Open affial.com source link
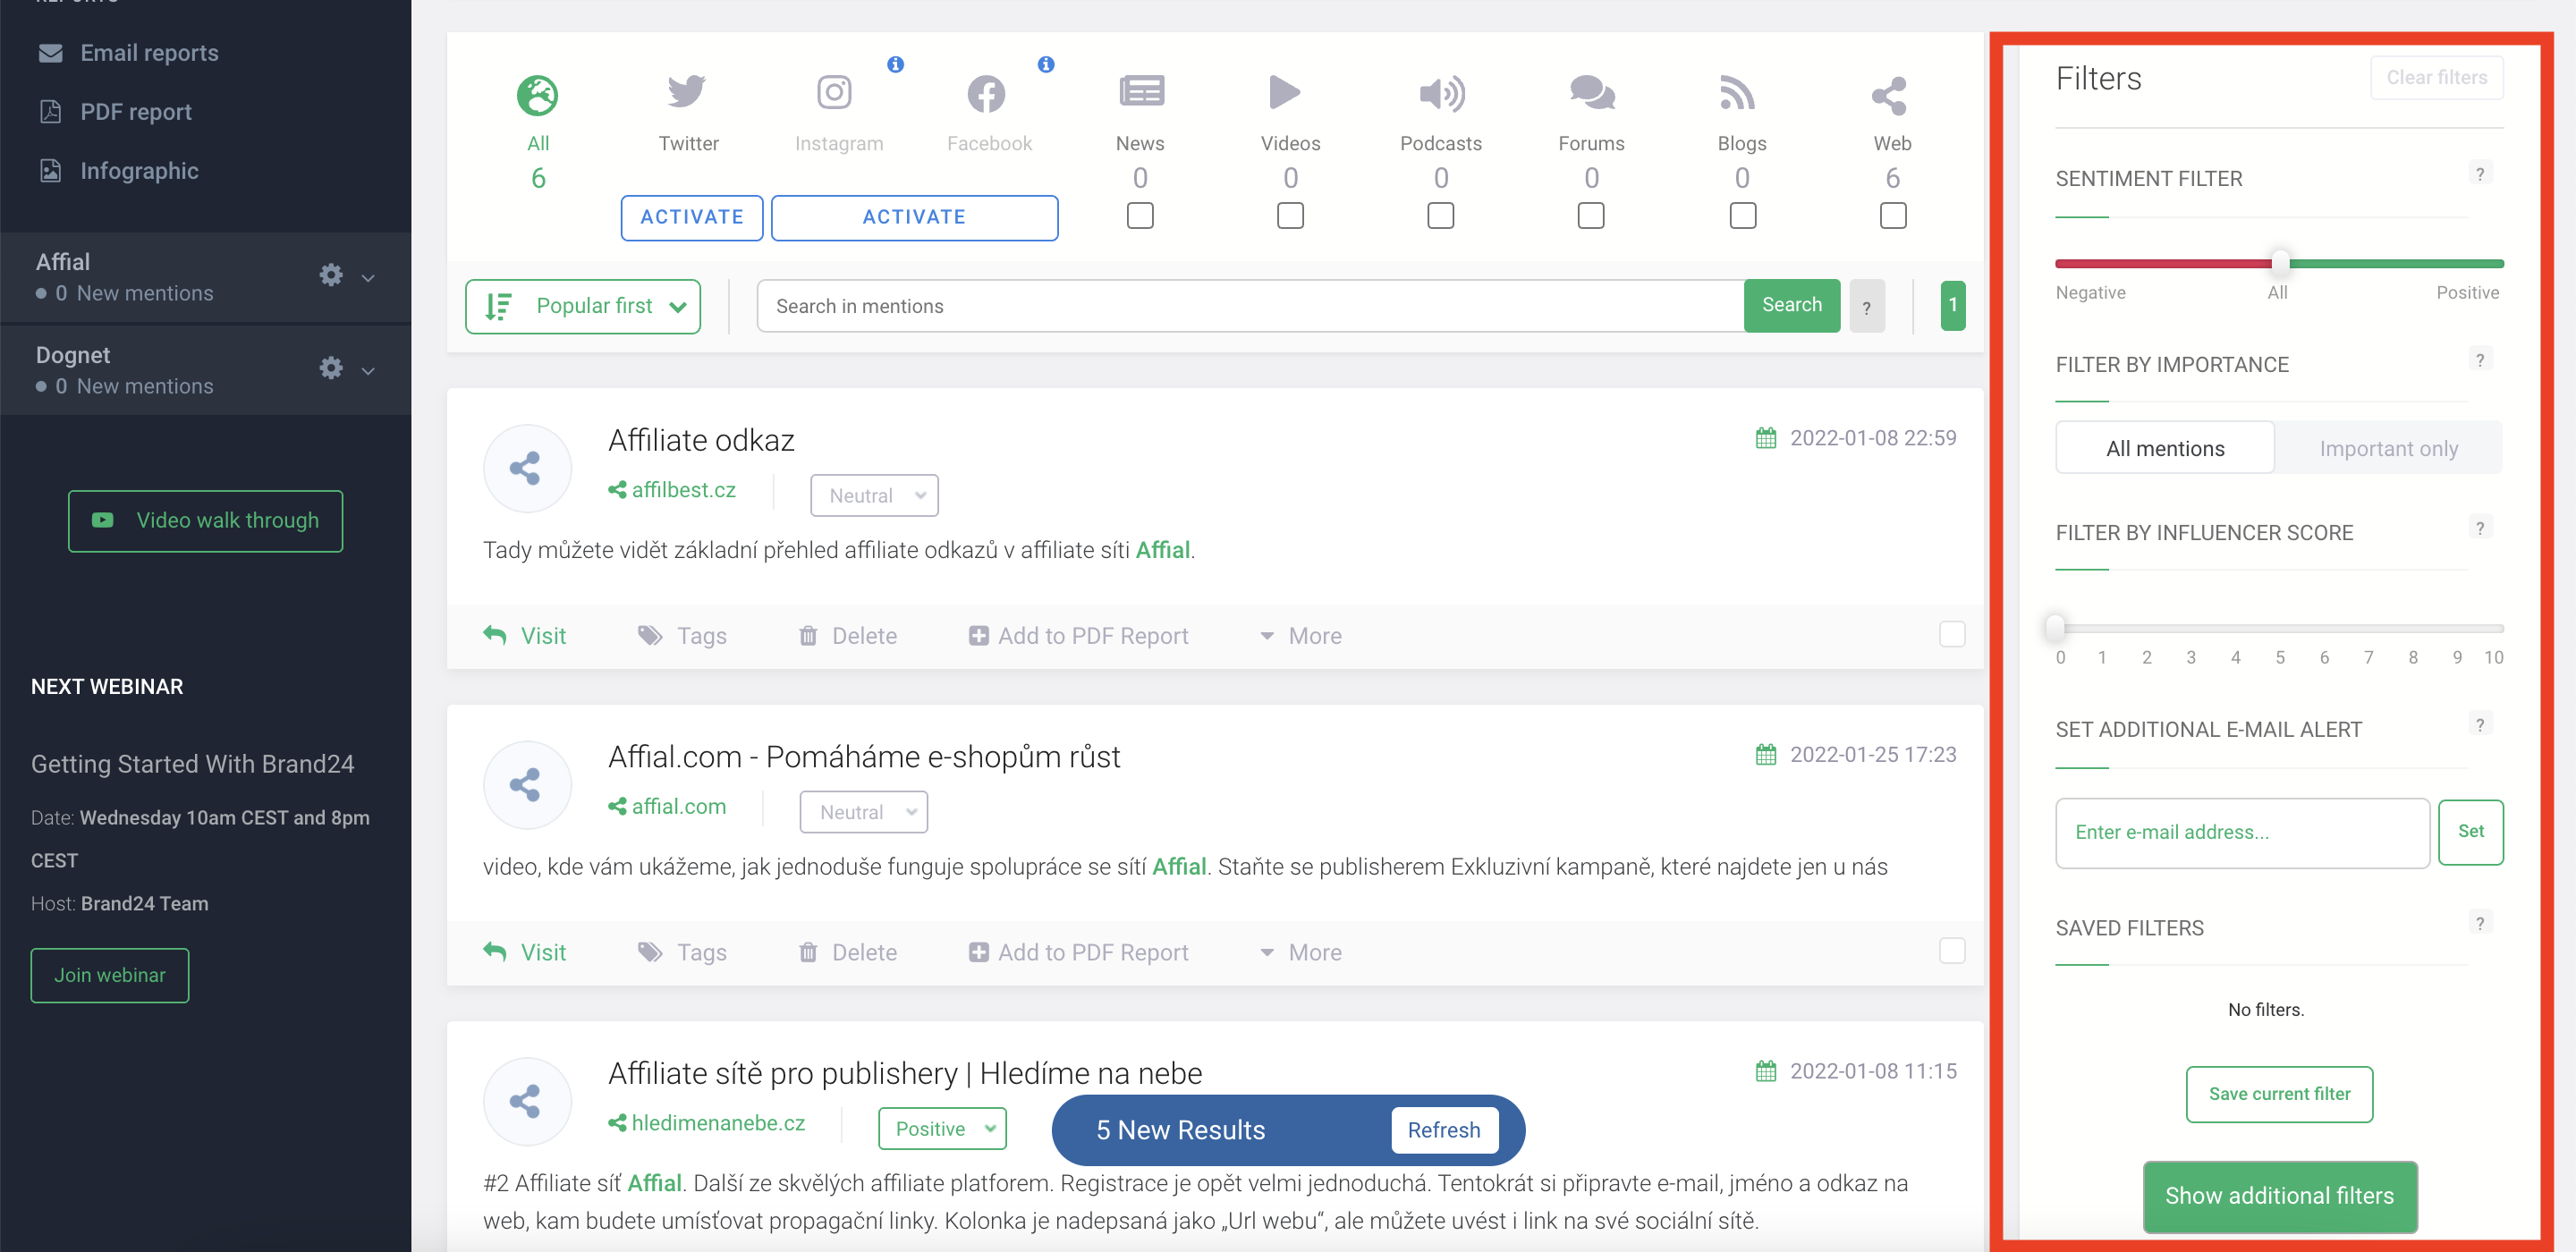This screenshot has height=1252, width=2576. click(x=667, y=806)
